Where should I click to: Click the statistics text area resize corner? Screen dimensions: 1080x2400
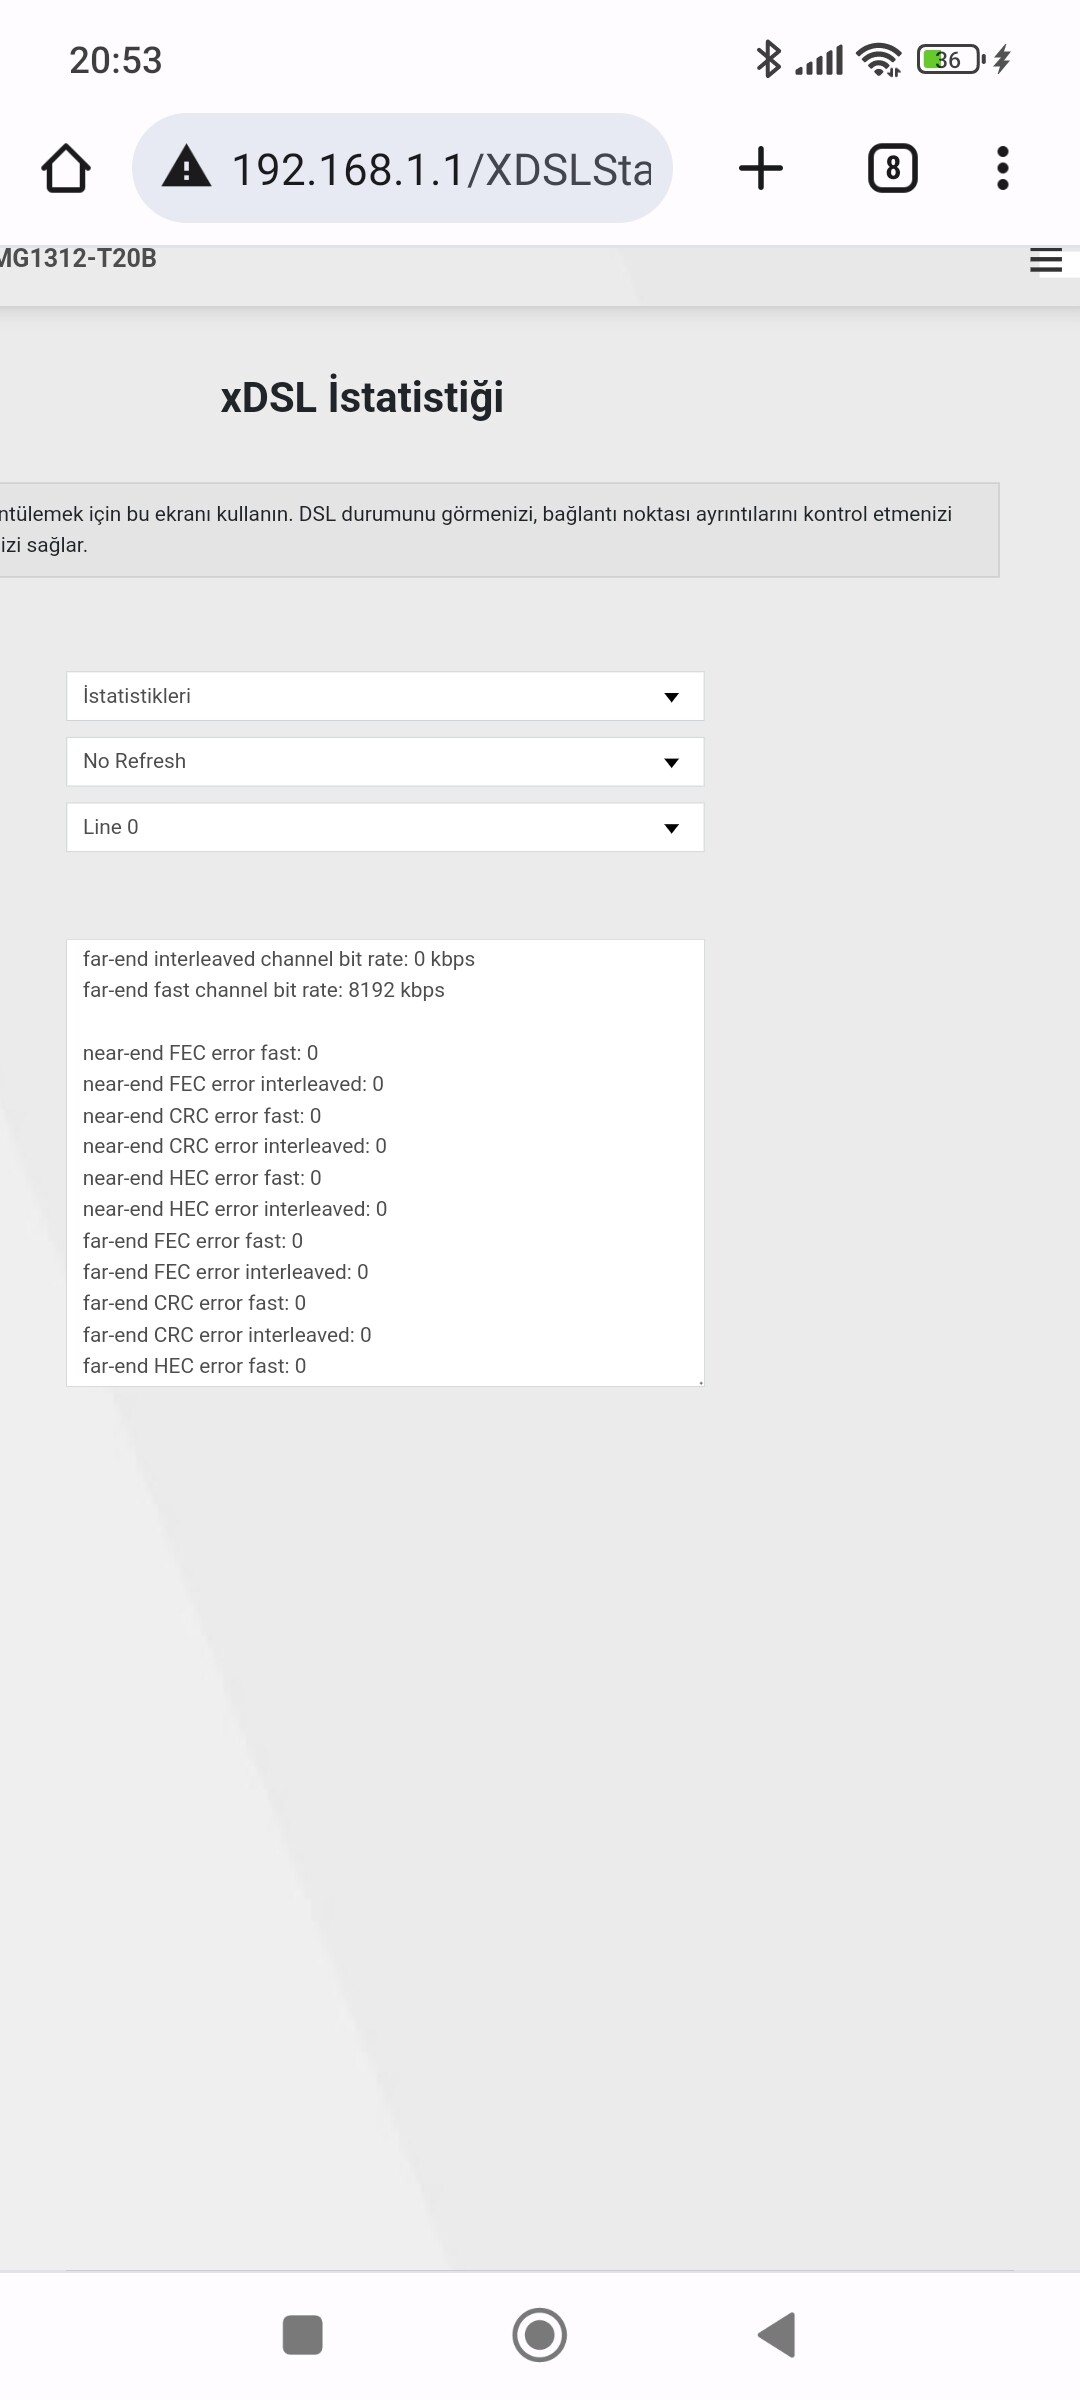[700, 1382]
